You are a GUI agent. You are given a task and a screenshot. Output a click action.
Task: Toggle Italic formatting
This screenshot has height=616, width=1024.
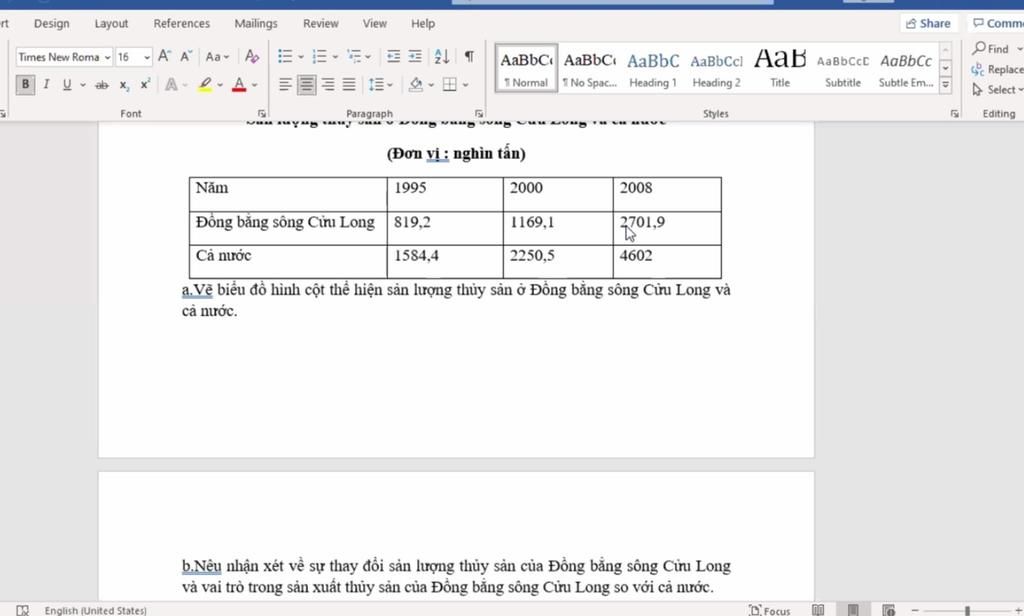[46, 84]
